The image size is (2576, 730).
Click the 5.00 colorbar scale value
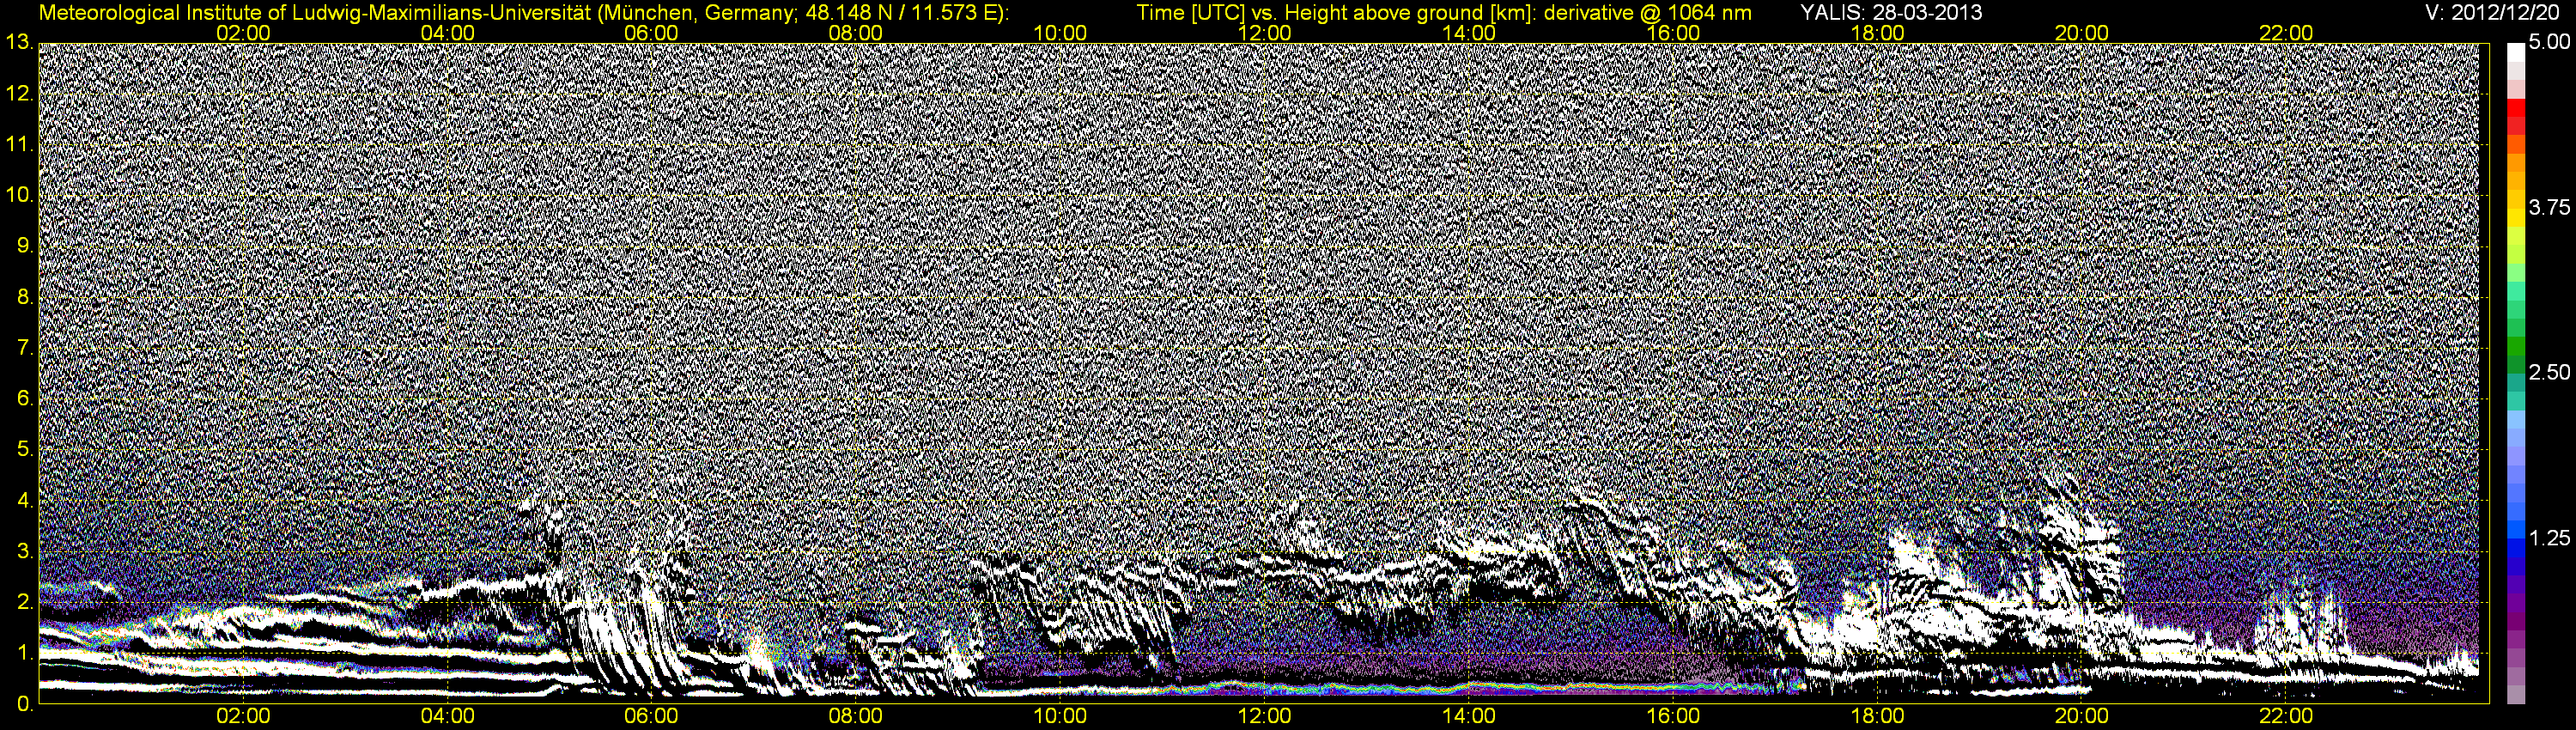click(2548, 42)
